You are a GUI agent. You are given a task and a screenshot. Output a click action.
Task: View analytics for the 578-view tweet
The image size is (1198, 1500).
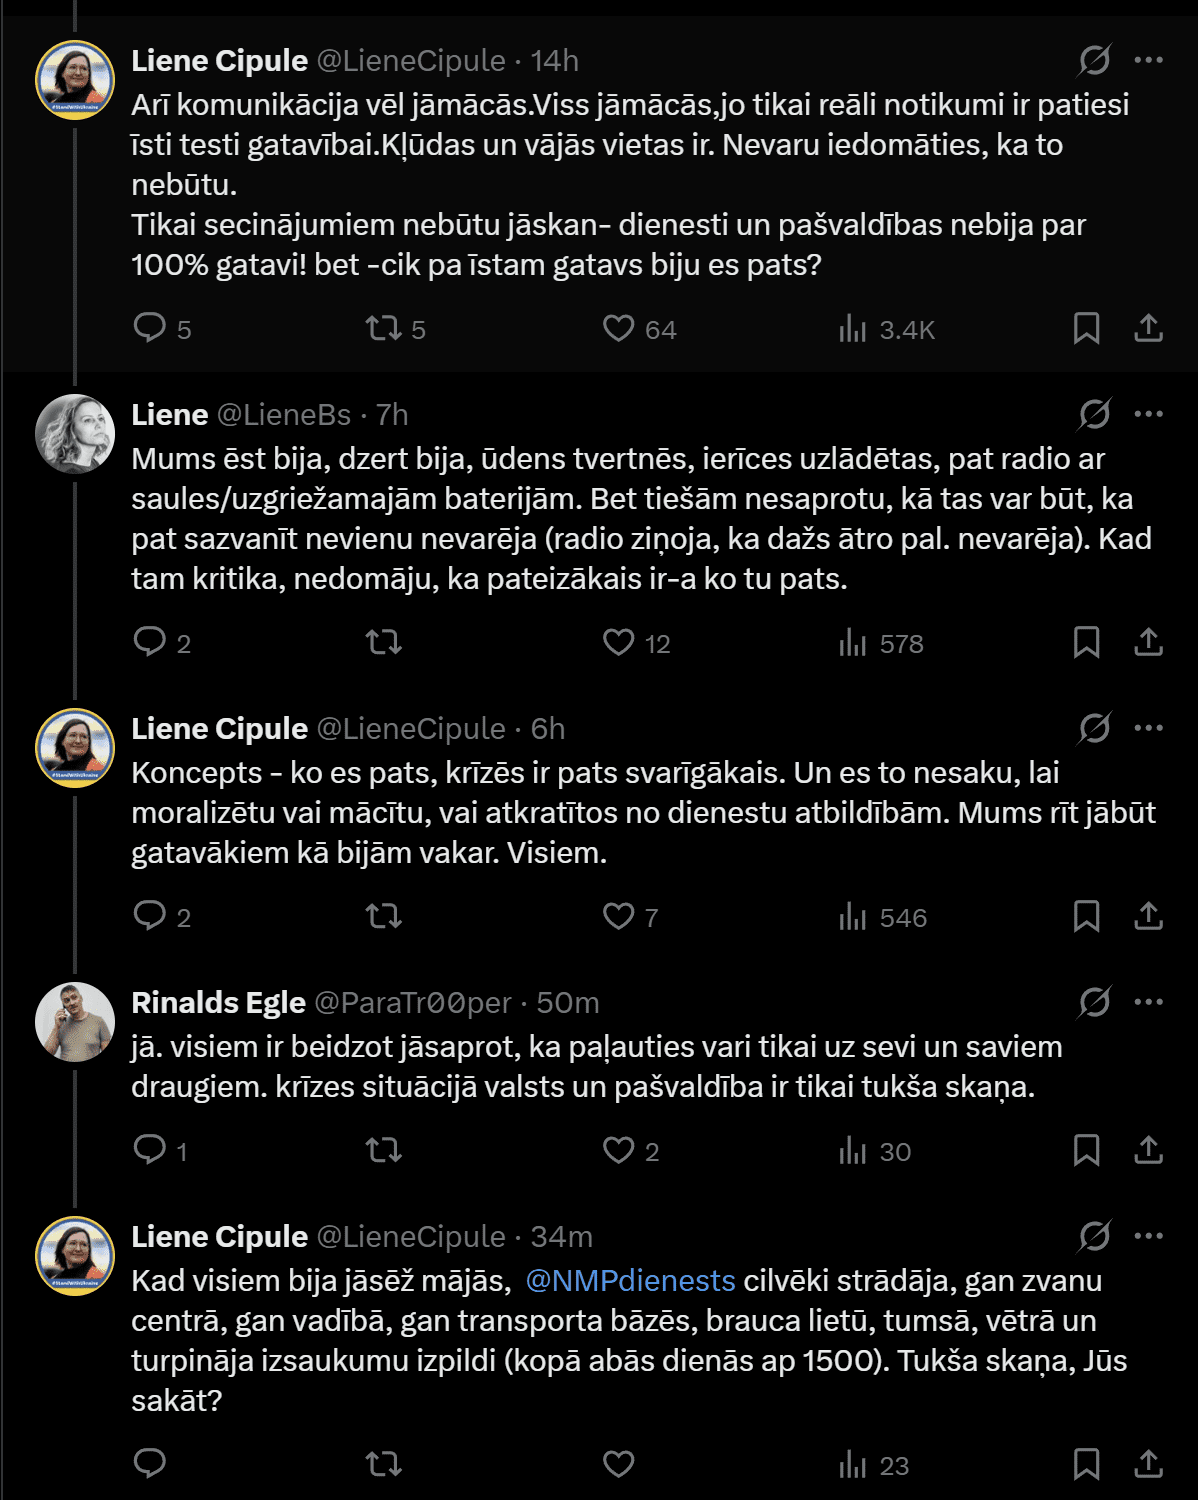880,643
